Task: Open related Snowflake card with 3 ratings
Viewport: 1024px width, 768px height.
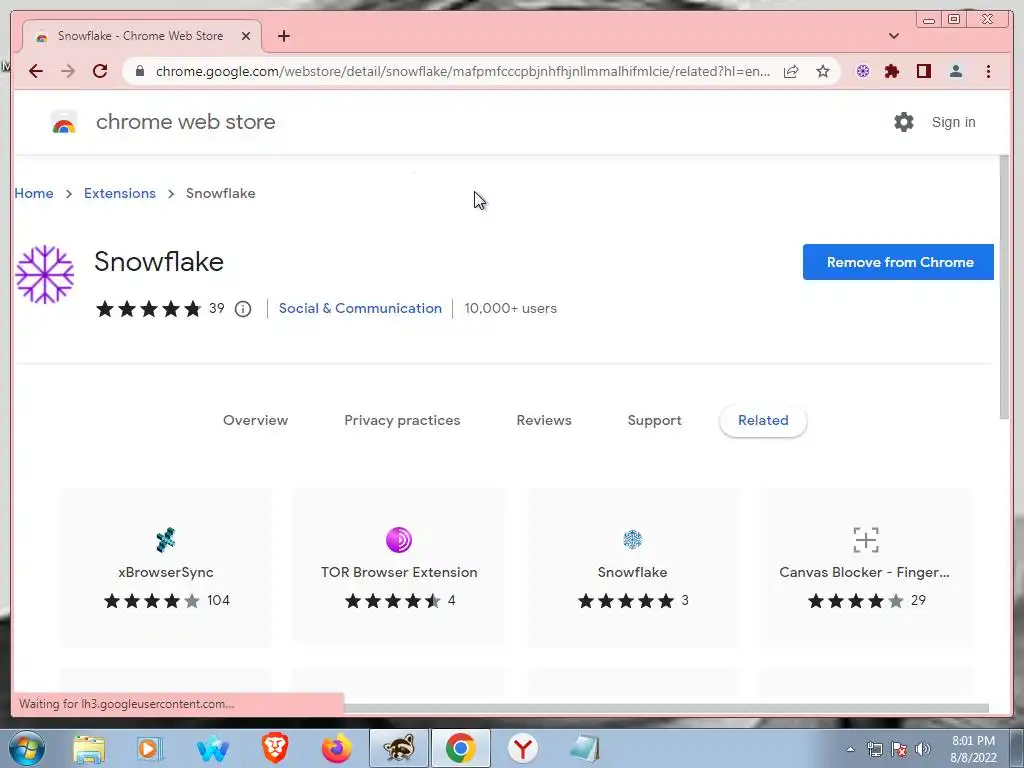Action: pos(632,568)
